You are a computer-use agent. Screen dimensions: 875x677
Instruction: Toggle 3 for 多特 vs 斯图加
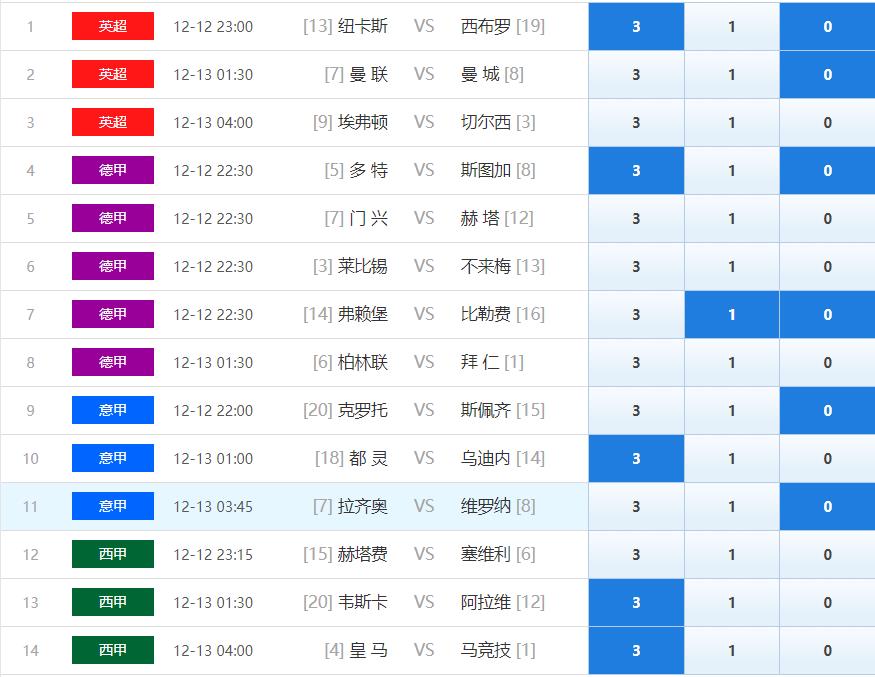(x=636, y=170)
